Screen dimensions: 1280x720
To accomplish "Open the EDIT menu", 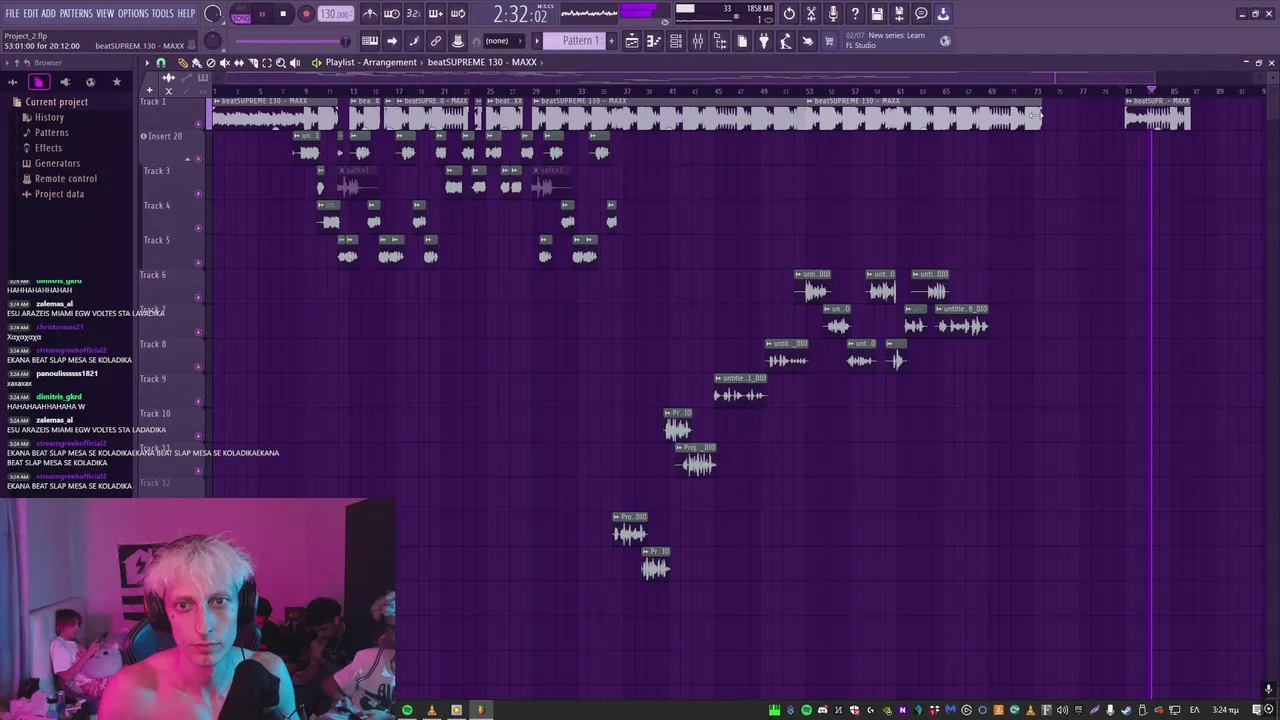I will click(31, 13).
